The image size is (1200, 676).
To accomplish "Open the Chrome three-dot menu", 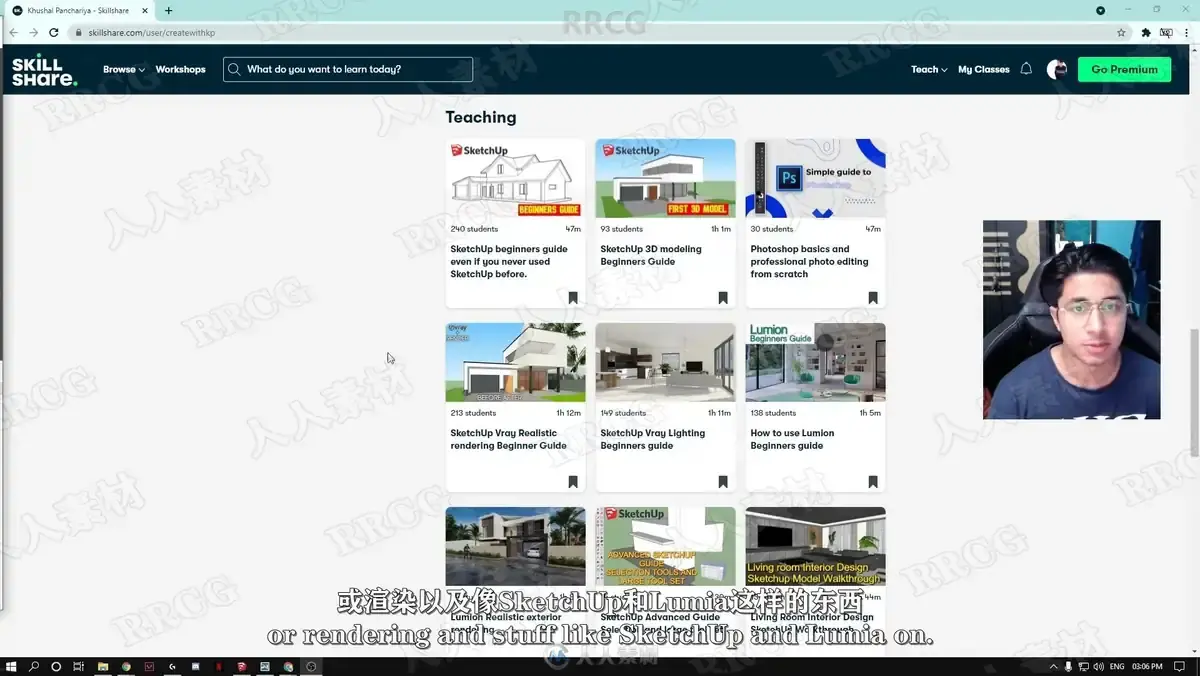I will 1188,32.
